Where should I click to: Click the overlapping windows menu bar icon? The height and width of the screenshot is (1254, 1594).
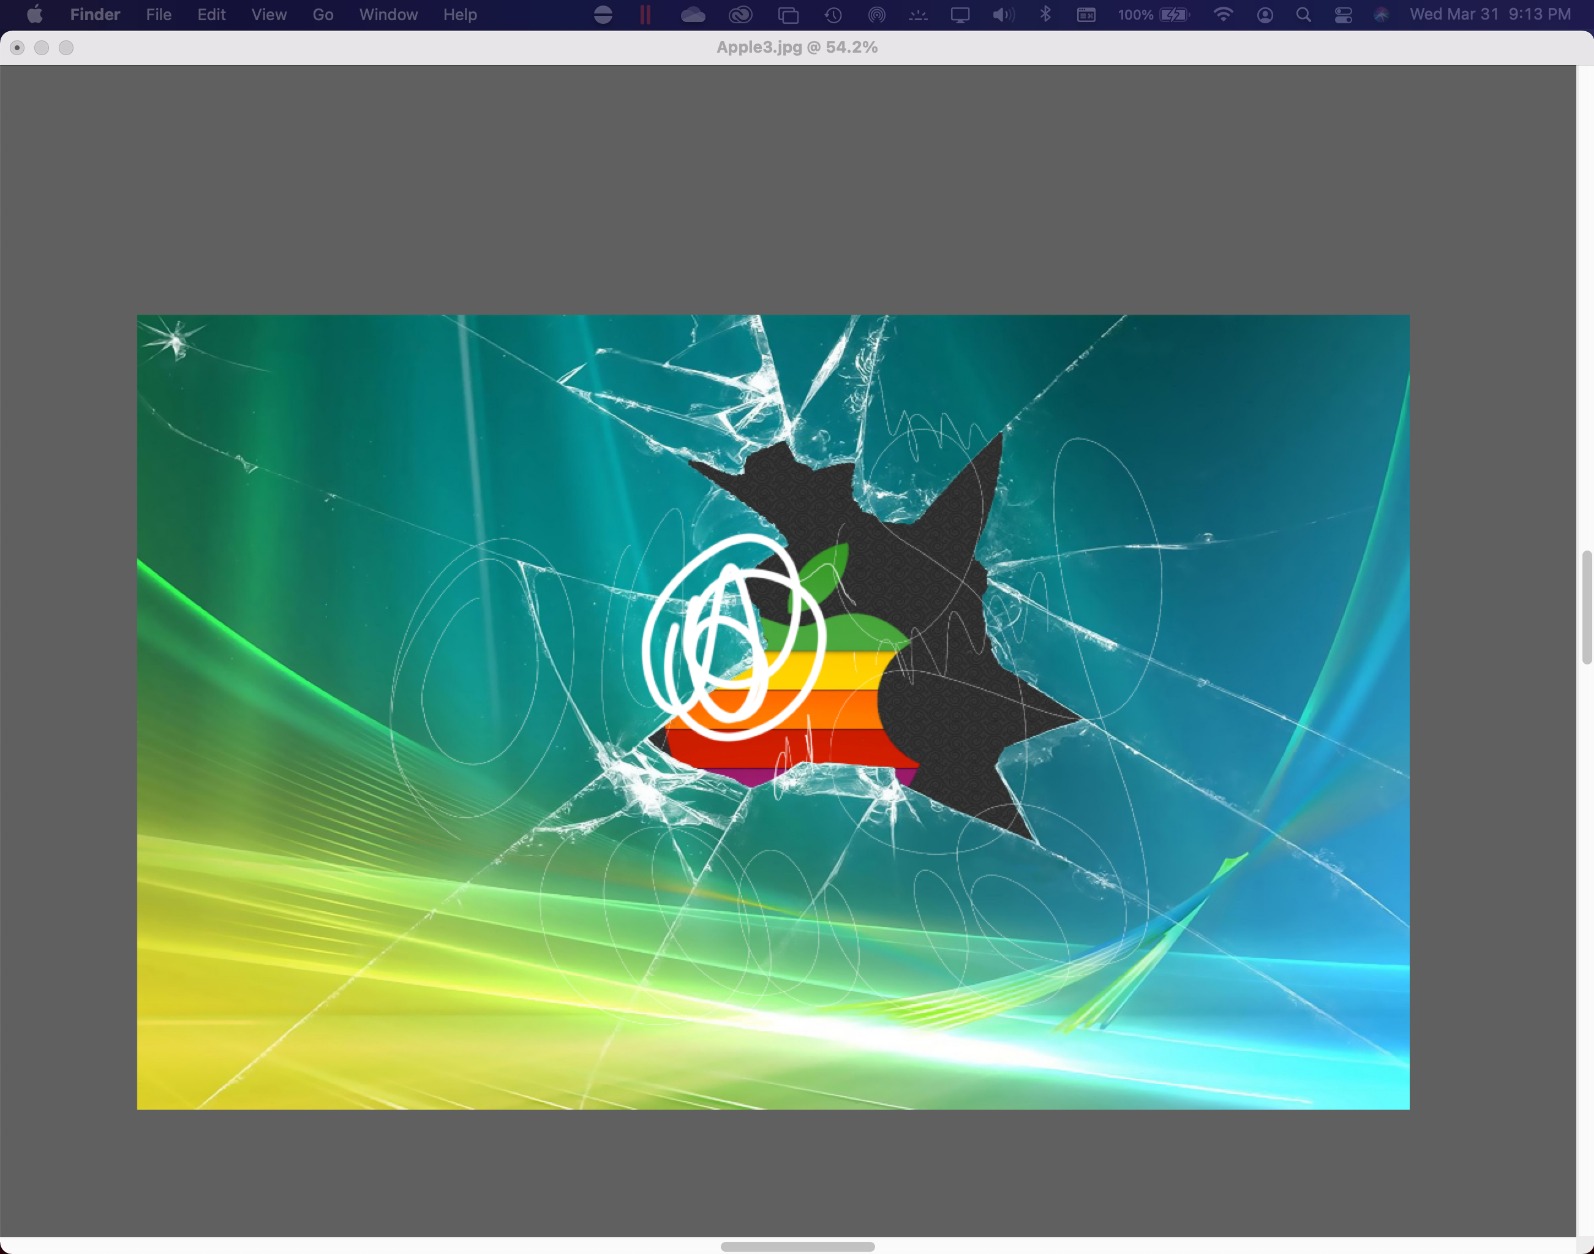(x=788, y=15)
